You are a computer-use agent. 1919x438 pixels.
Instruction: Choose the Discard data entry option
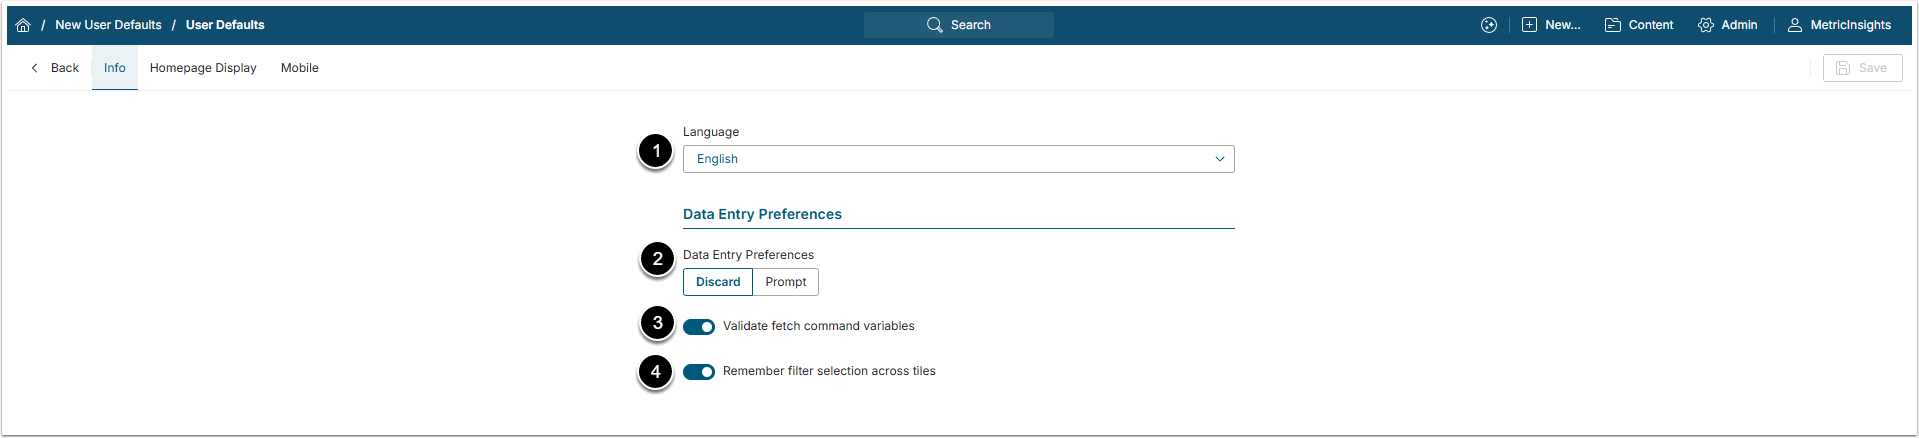[x=718, y=282]
